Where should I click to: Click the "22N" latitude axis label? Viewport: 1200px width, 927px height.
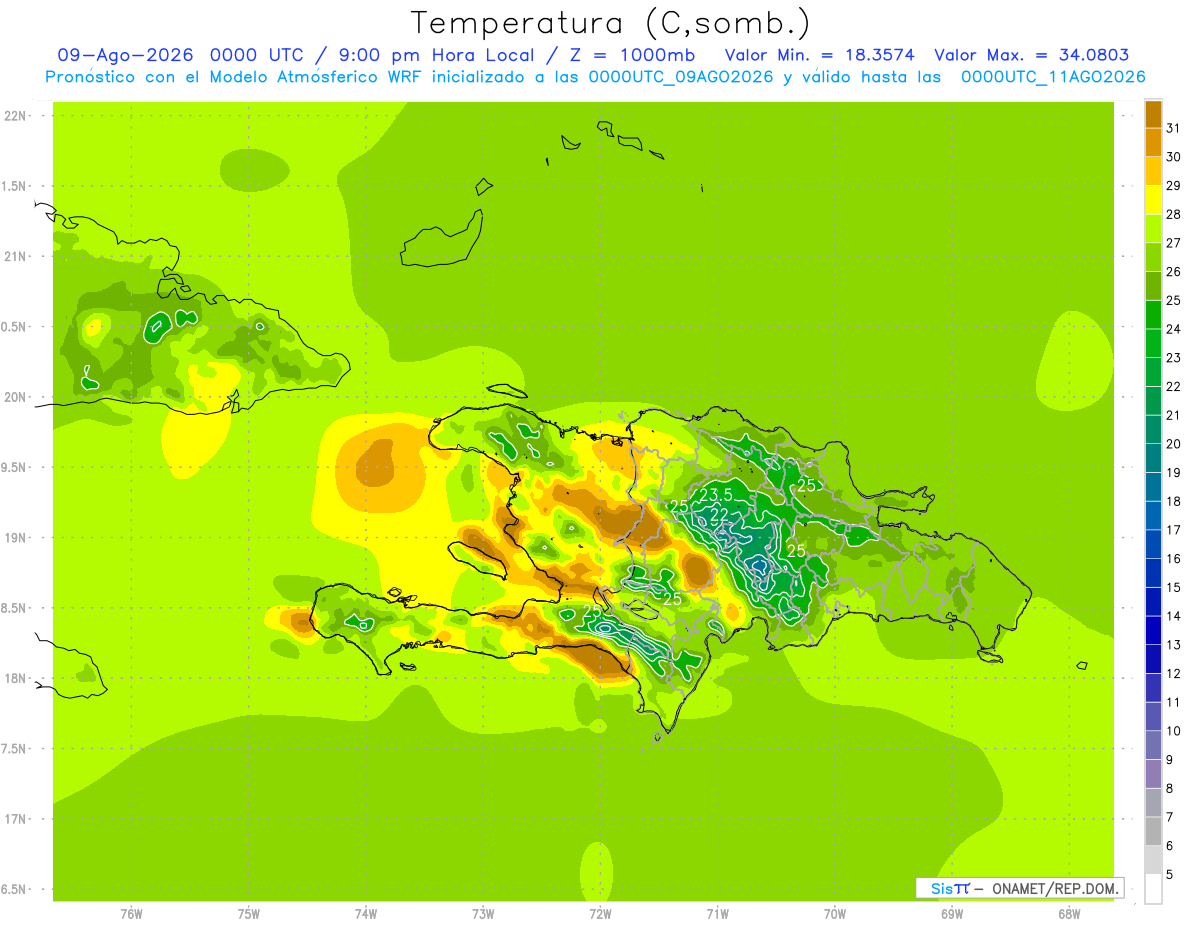(17, 116)
